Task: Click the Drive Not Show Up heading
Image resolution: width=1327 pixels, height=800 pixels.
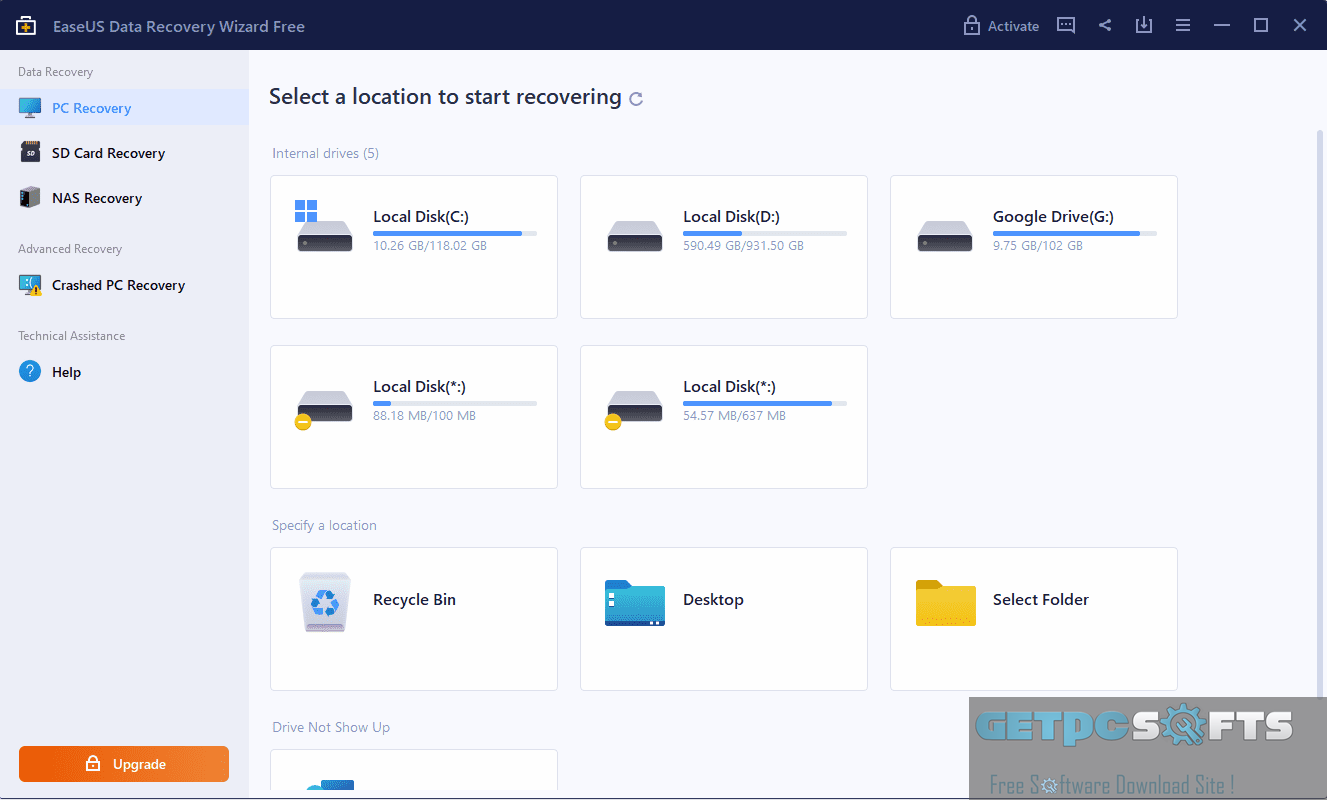Action: [331, 727]
